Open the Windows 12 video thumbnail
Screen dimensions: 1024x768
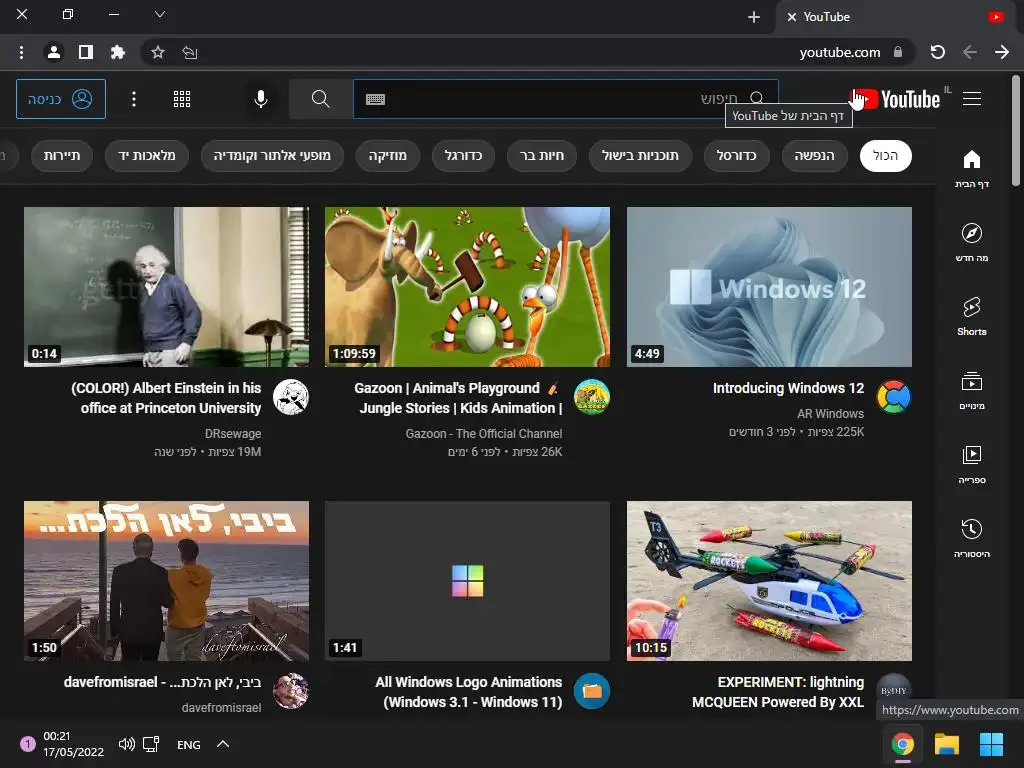point(769,287)
